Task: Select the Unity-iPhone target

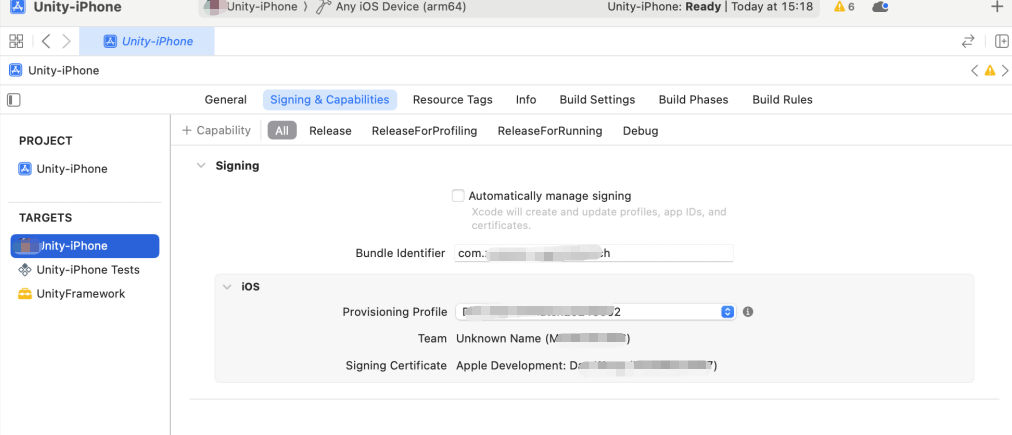Action: (x=85, y=246)
